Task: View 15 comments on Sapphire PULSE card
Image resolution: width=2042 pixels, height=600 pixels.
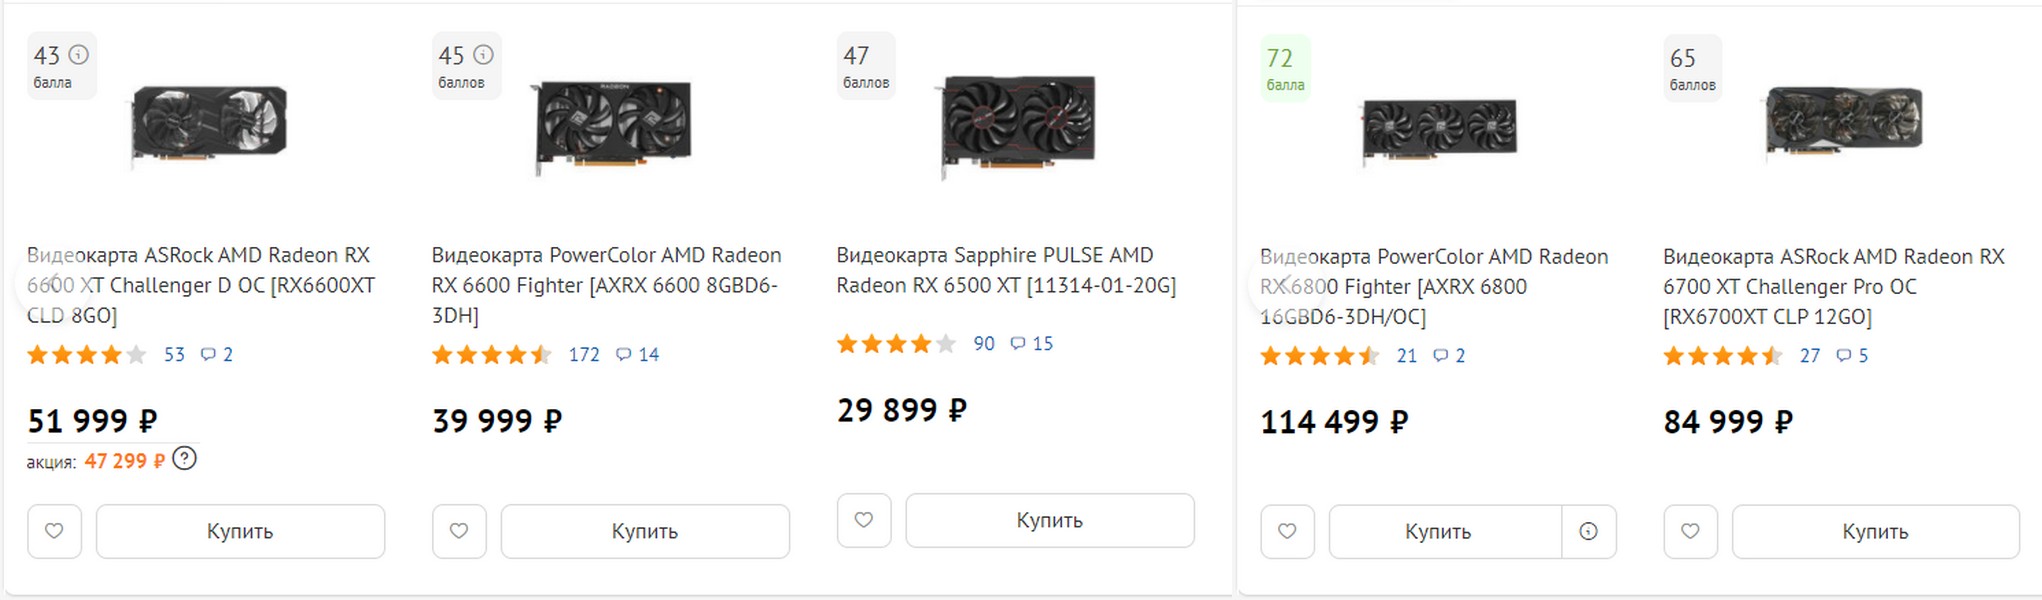Action: click(1032, 344)
